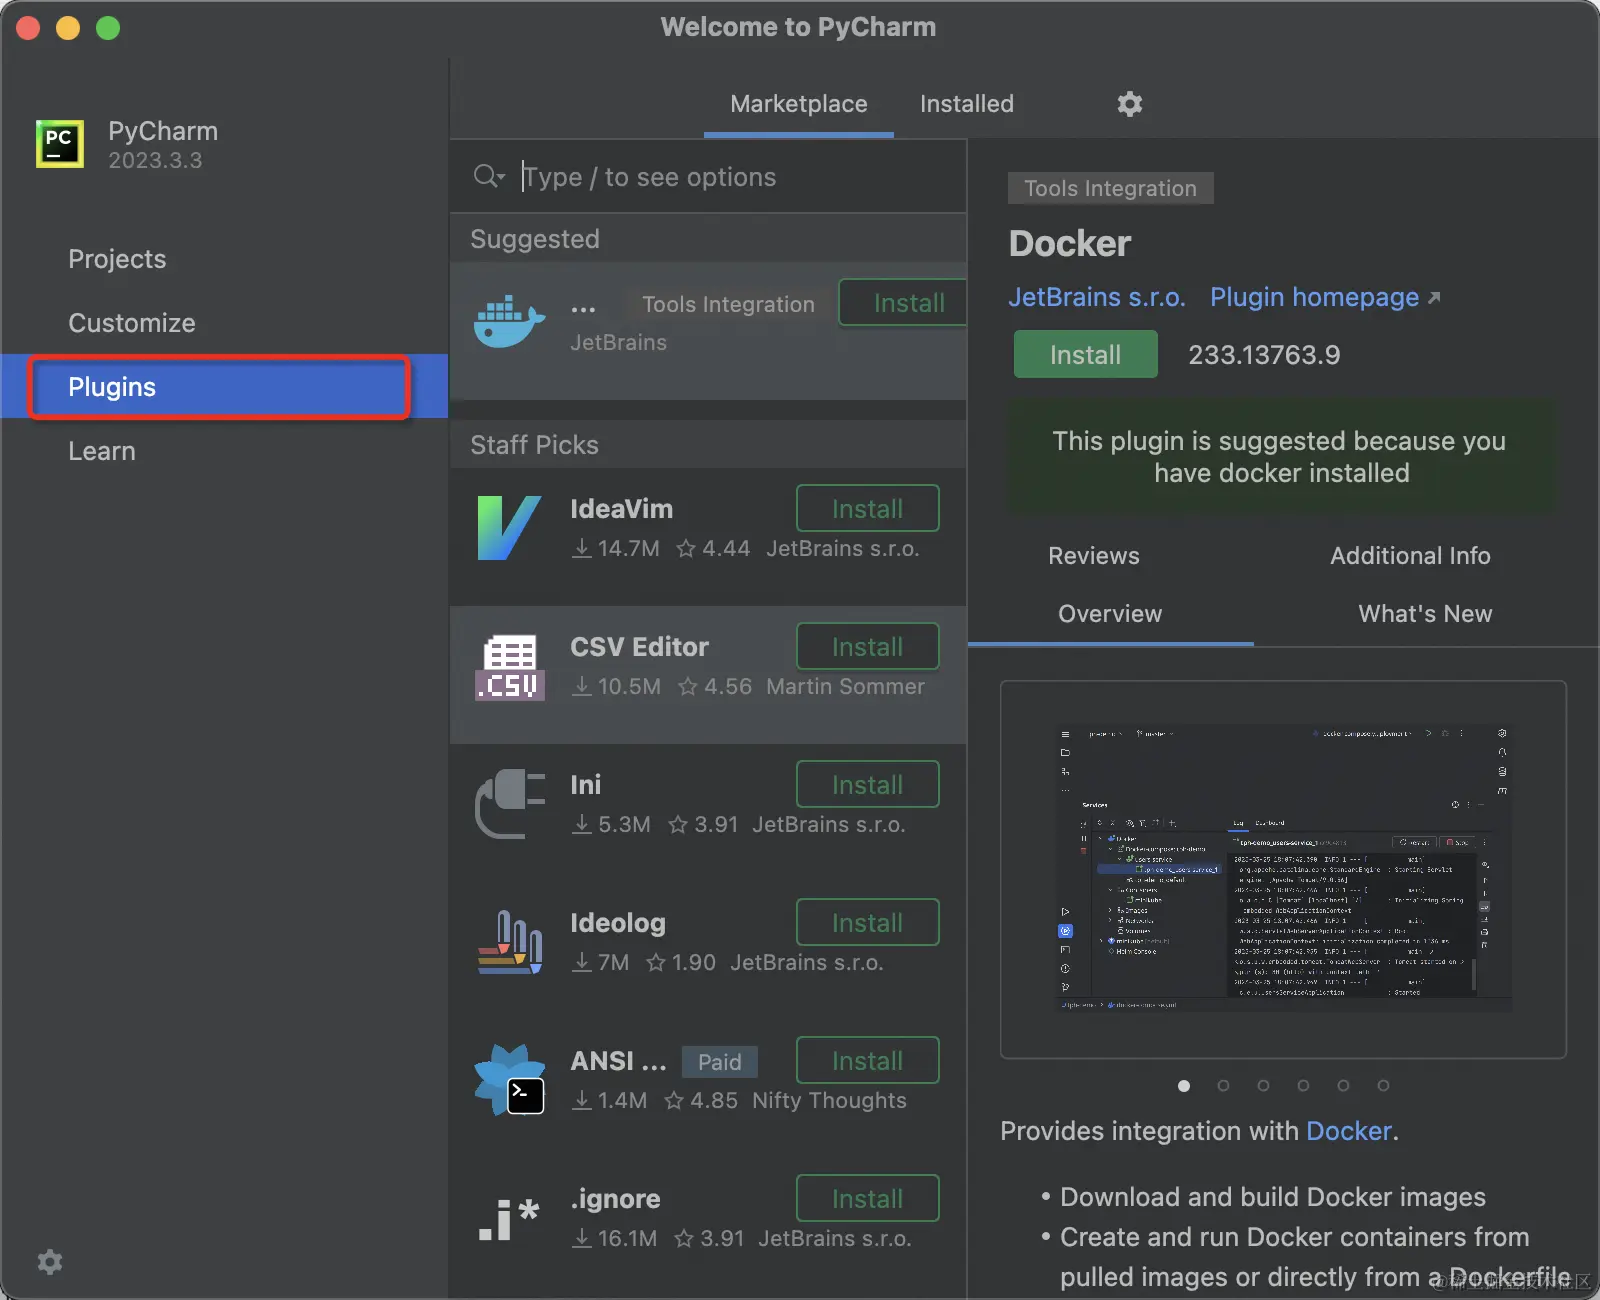This screenshot has width=1600, height=1300.
Task: Click the CSV Editor download count icon
Action: coord(581,687)
